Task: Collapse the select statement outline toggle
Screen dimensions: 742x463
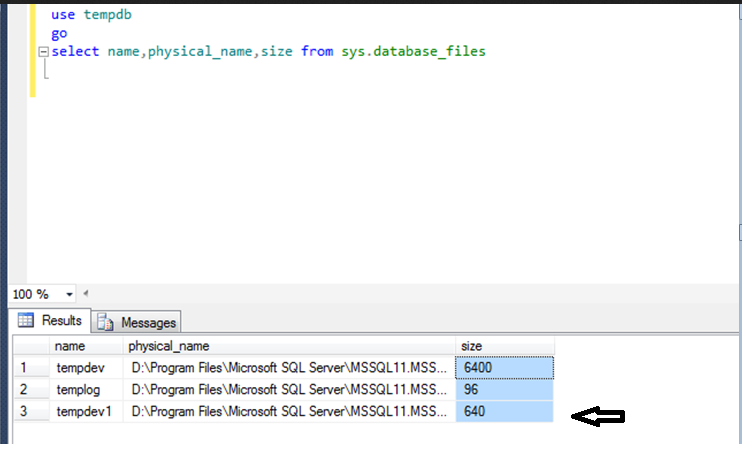Action: tap(43, 52)
